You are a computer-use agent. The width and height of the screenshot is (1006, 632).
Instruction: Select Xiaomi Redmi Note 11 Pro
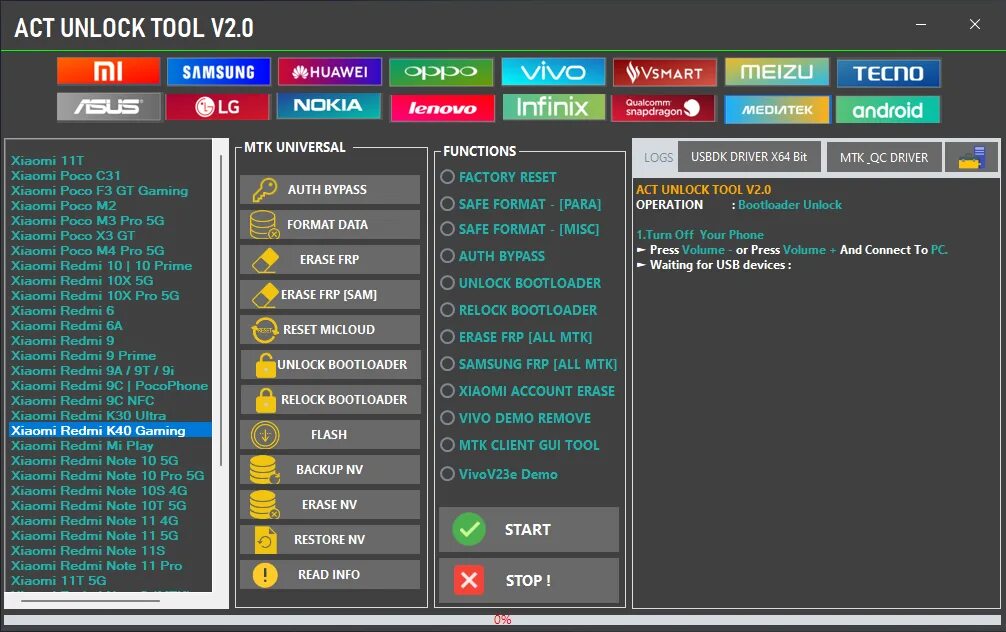coord(96,566)
